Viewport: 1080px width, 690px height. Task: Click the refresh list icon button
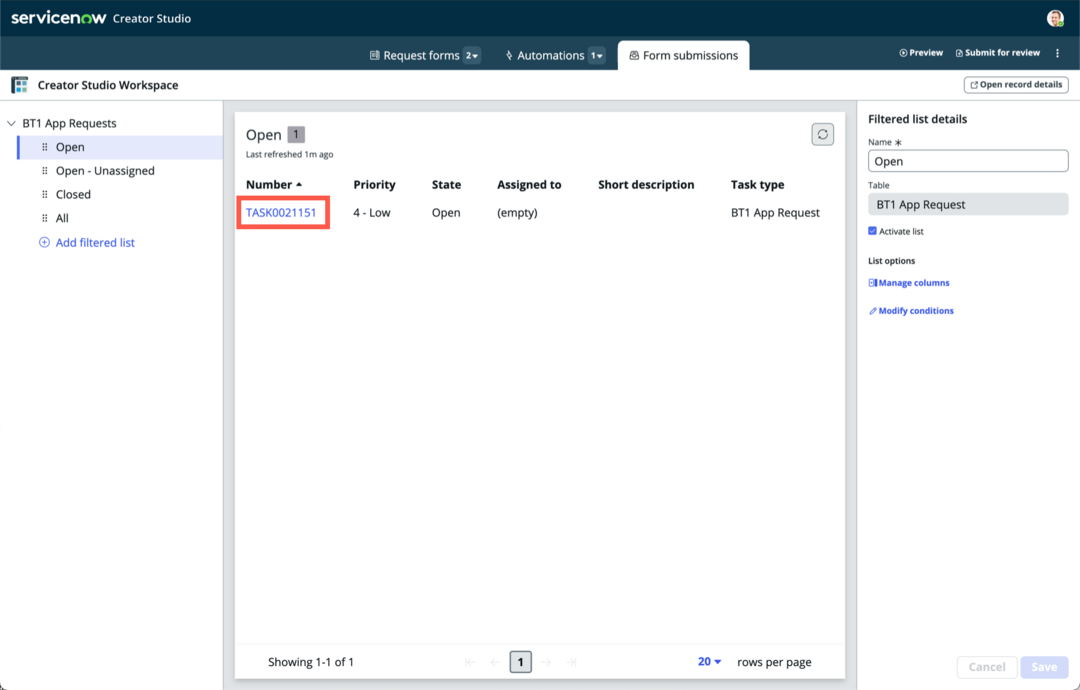pos(822,134)
